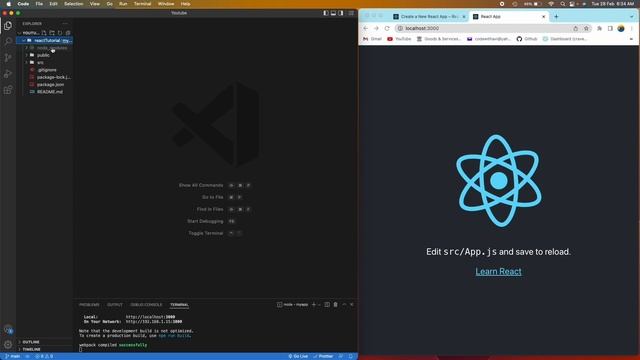Toggle primary sidebar layout icon
This screenshot has width=640, height=360.
tap(326, 13)
